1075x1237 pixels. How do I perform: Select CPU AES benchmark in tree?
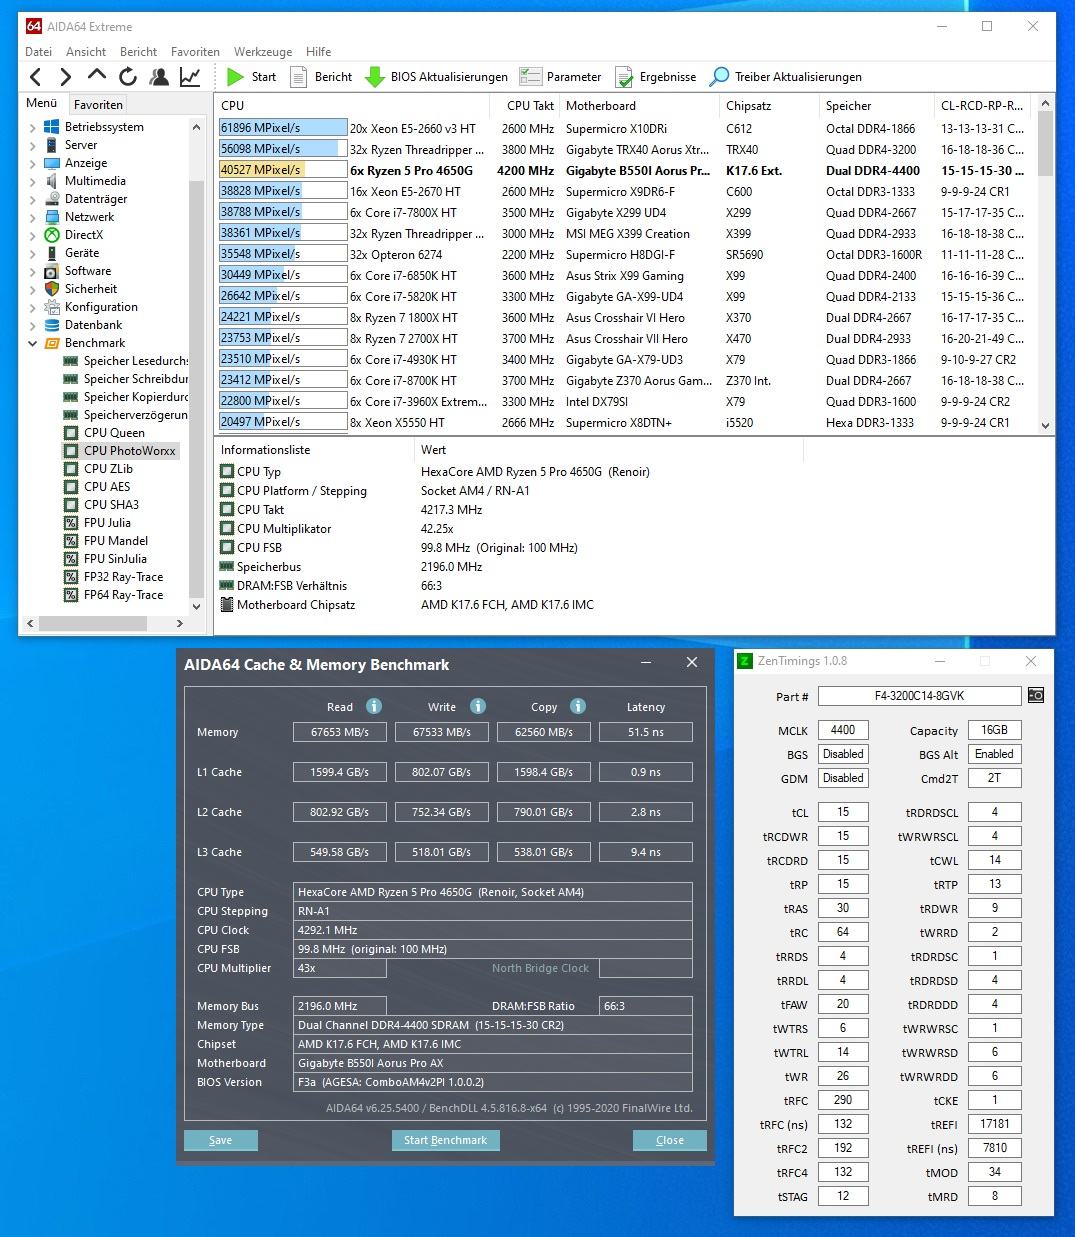coord(107,487)
